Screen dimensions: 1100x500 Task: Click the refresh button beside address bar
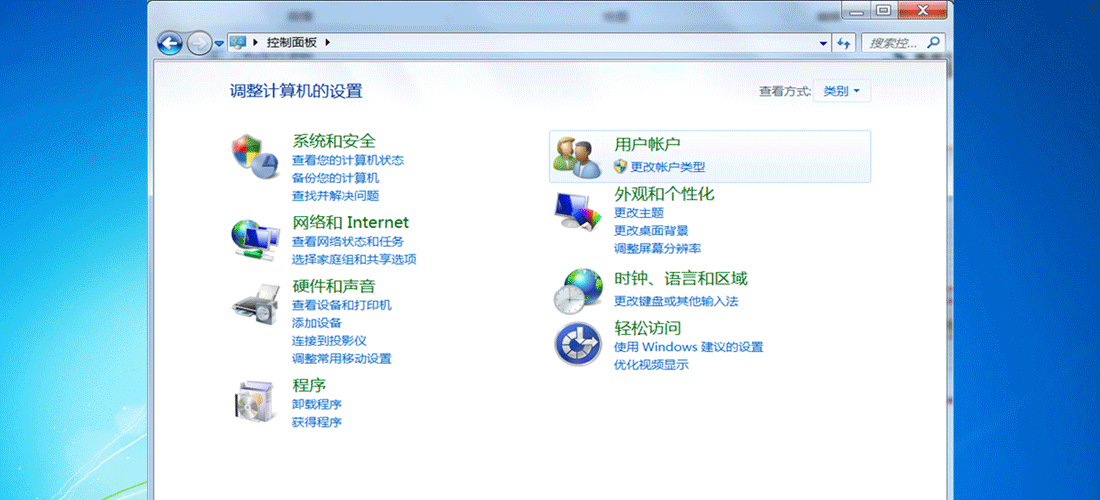(x=845, y=43)
